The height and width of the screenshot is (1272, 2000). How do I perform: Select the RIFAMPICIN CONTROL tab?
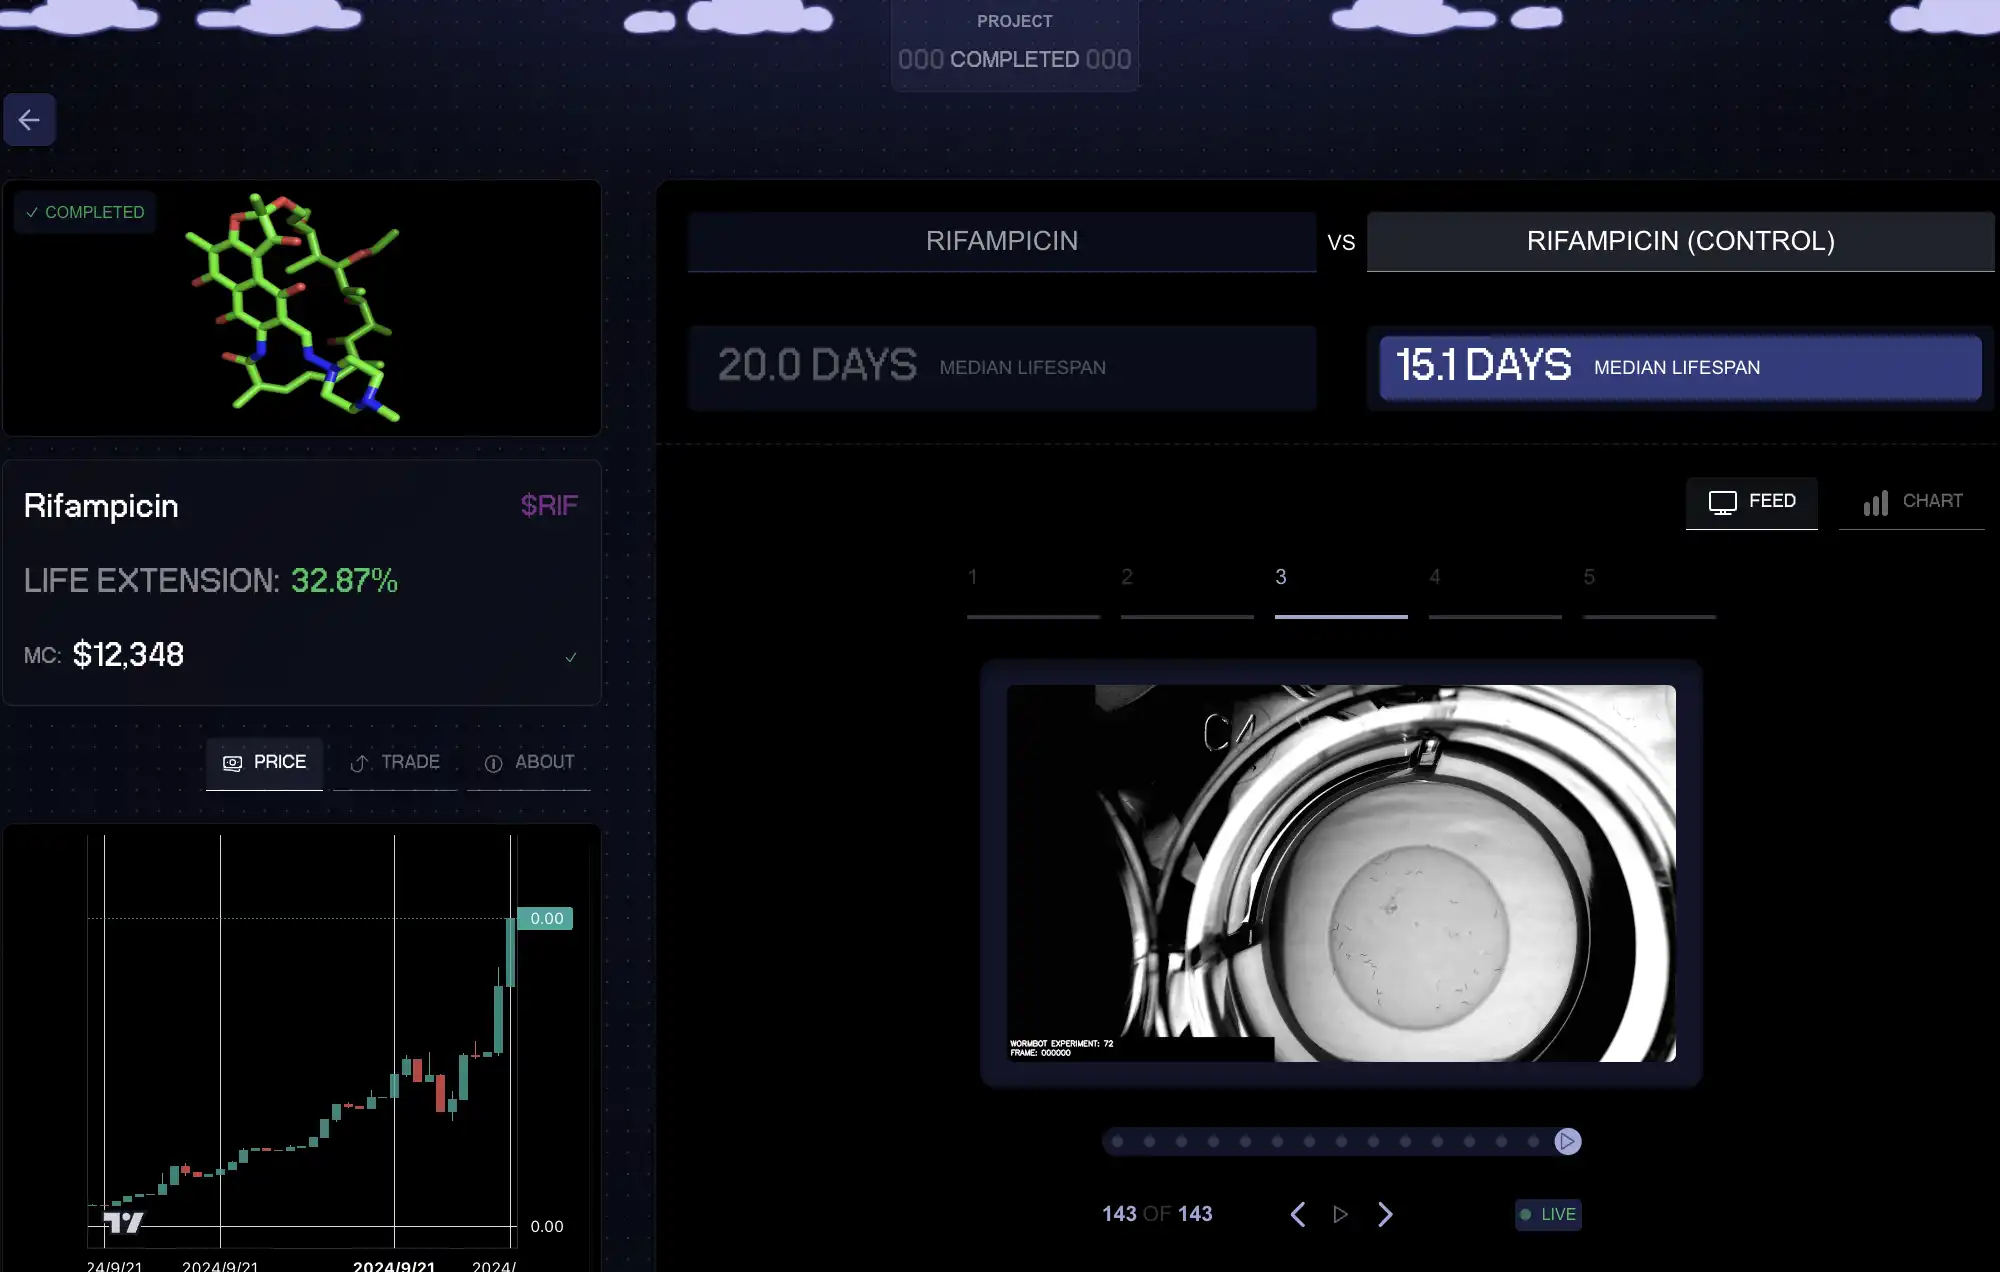pyautogui.click(x=1679, y=240)
